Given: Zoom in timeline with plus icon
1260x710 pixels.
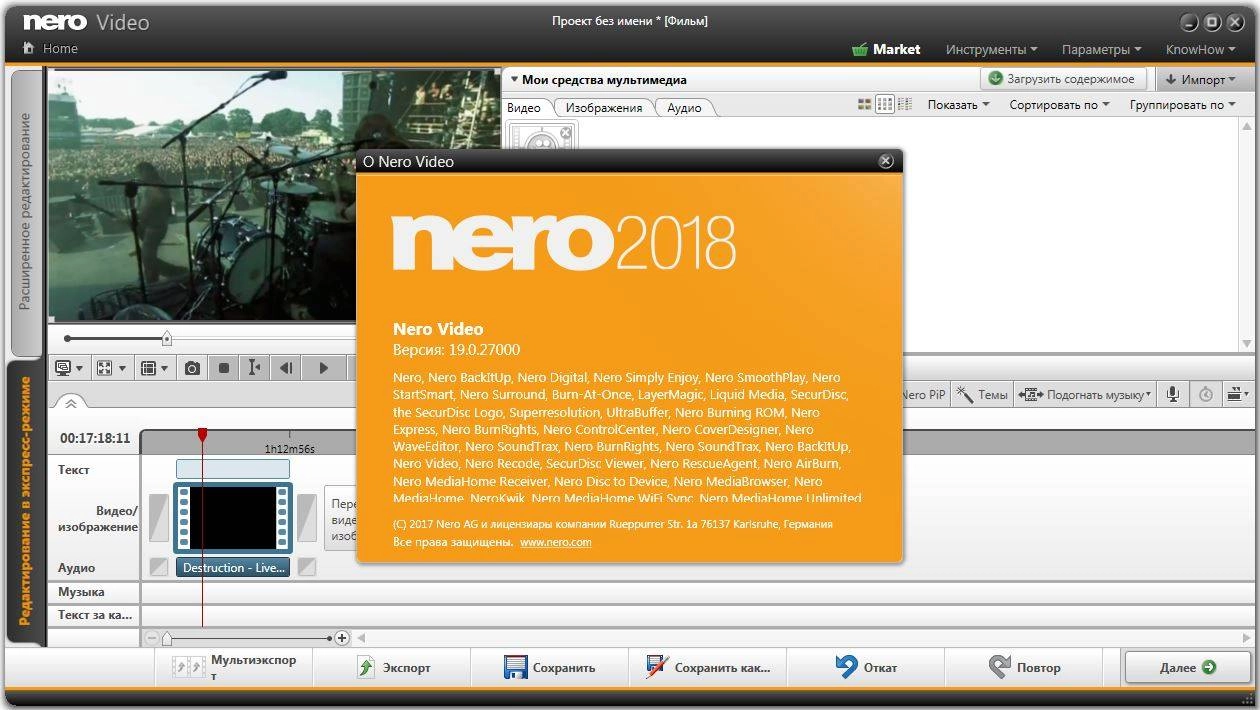Looking at the screenshot, I should 341,637.
